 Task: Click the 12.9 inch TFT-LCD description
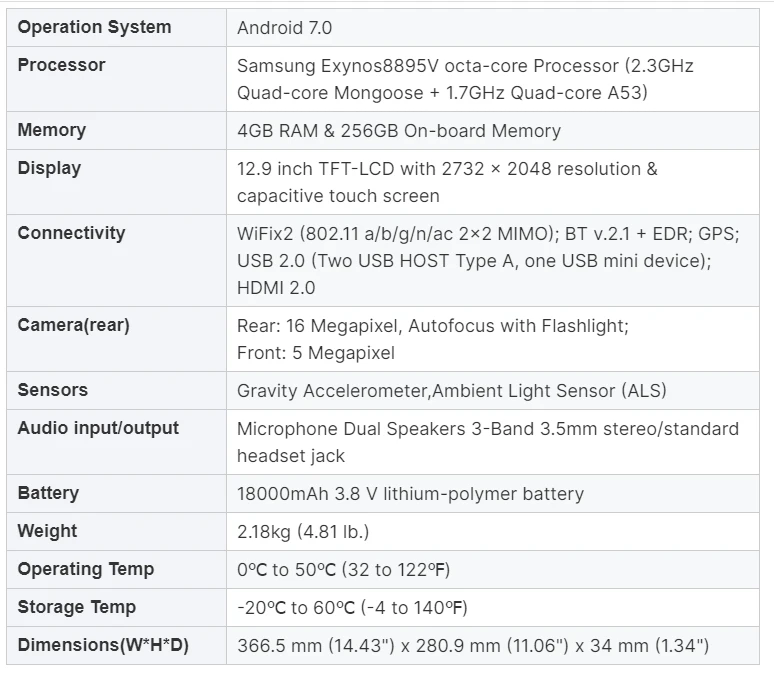(x=447, y=182)
